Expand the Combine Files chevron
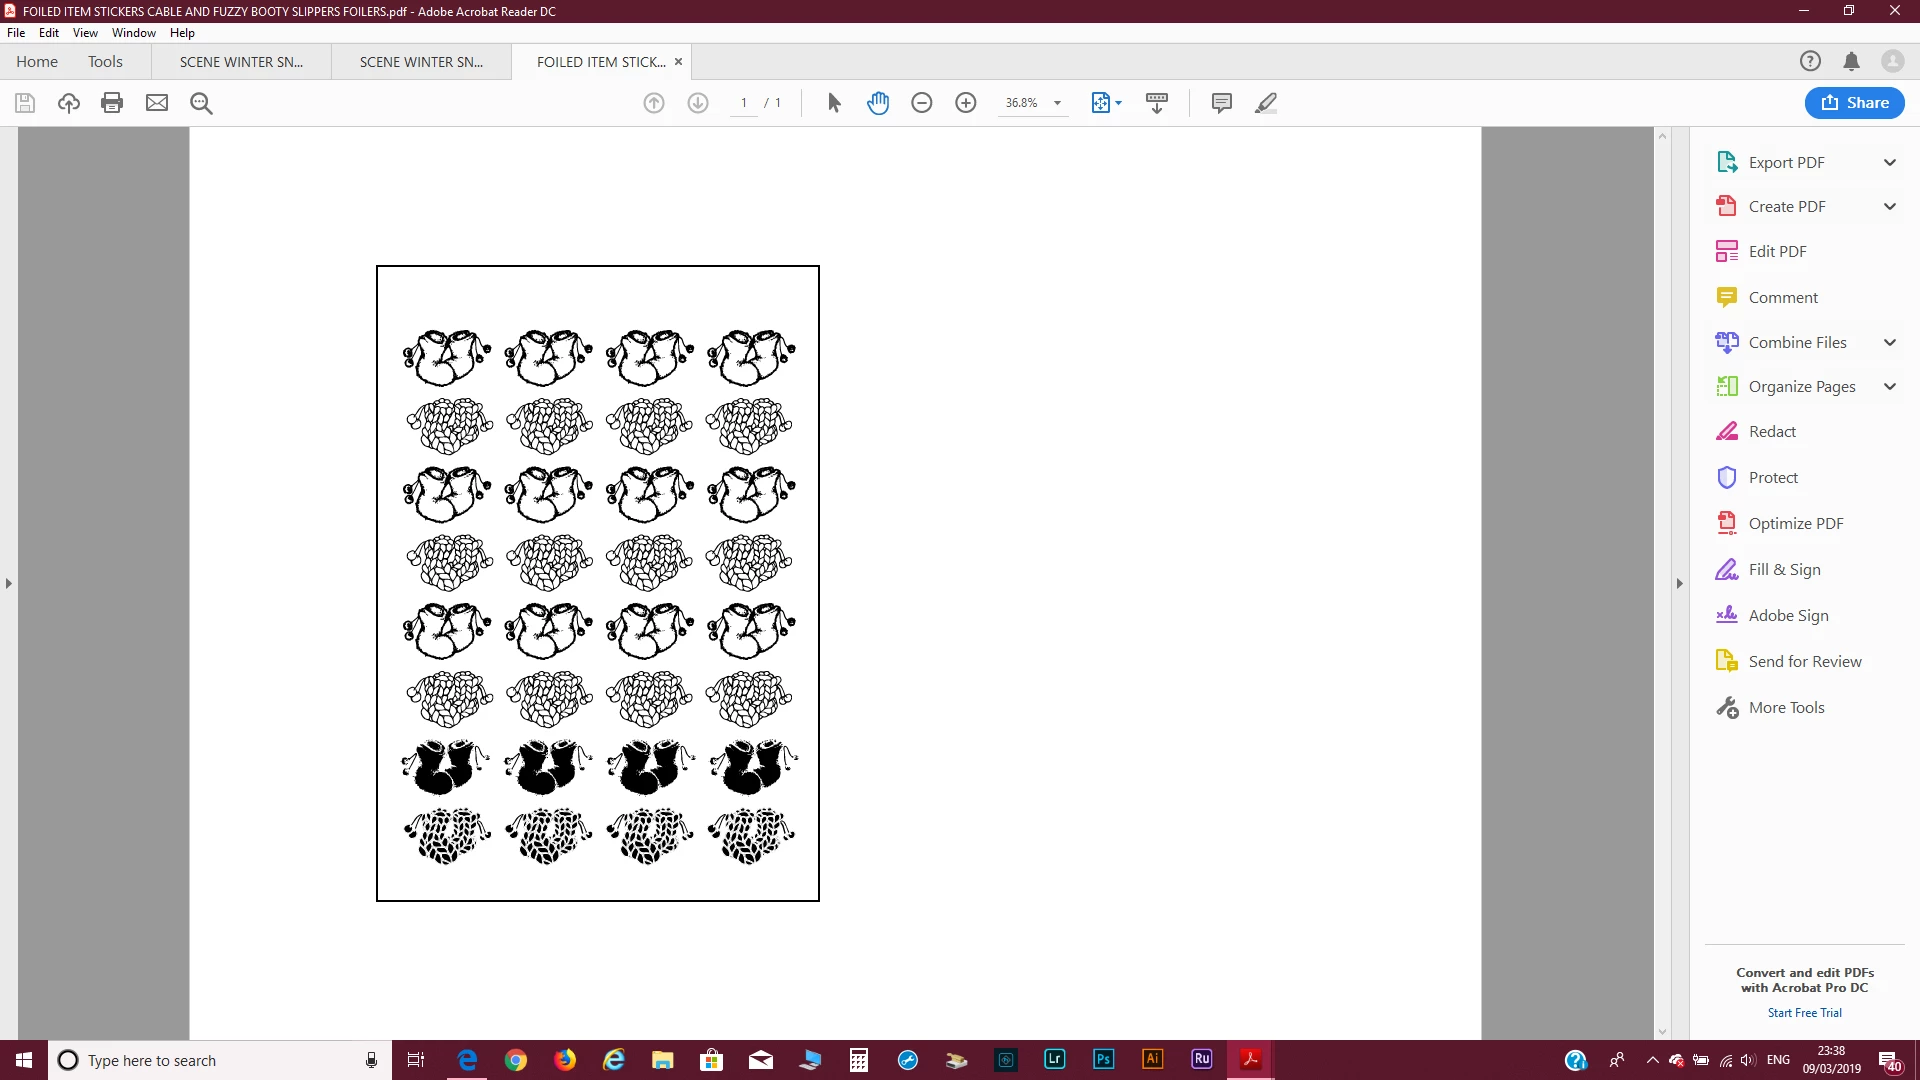 [x=1890, y=342]
